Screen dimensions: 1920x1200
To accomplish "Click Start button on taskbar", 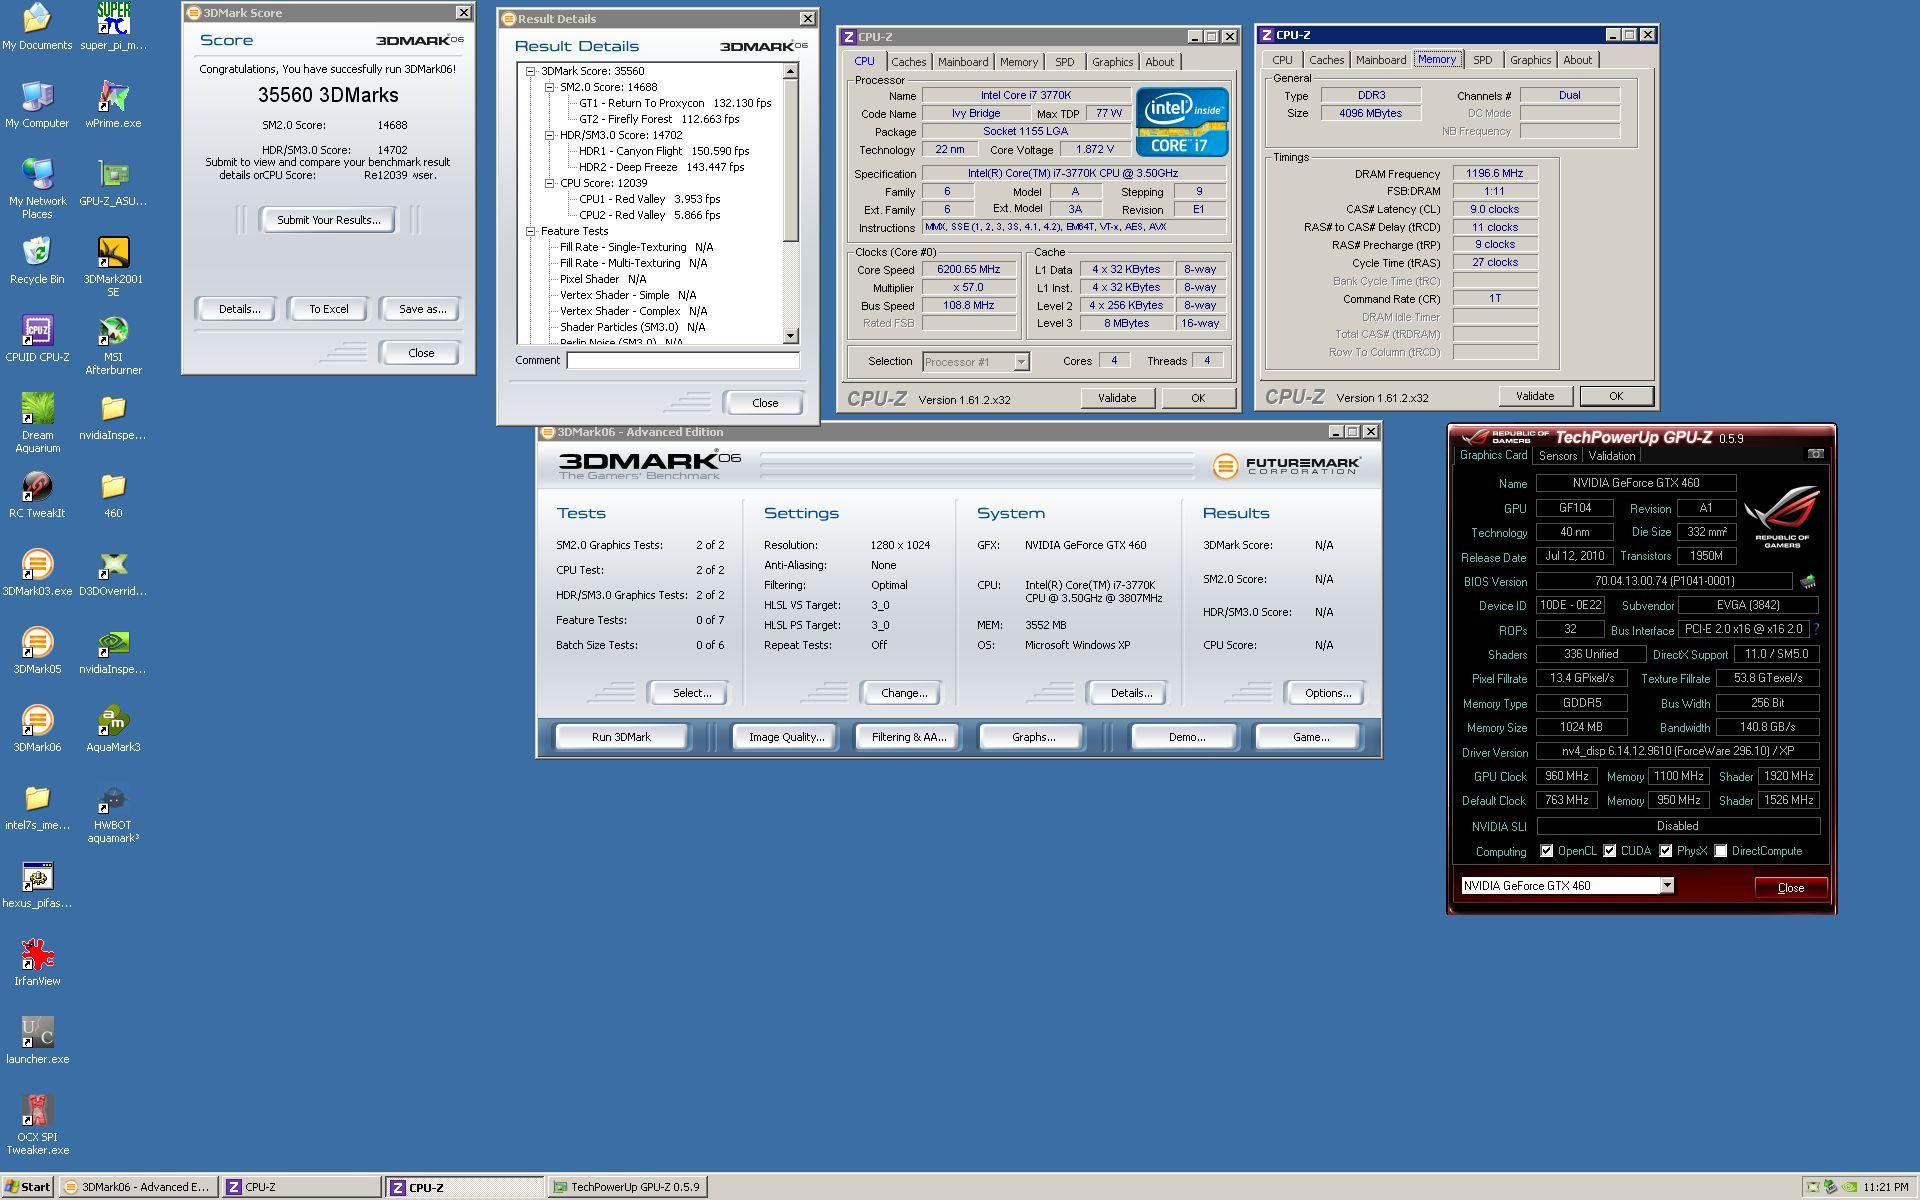I will tap(29, 1187).
